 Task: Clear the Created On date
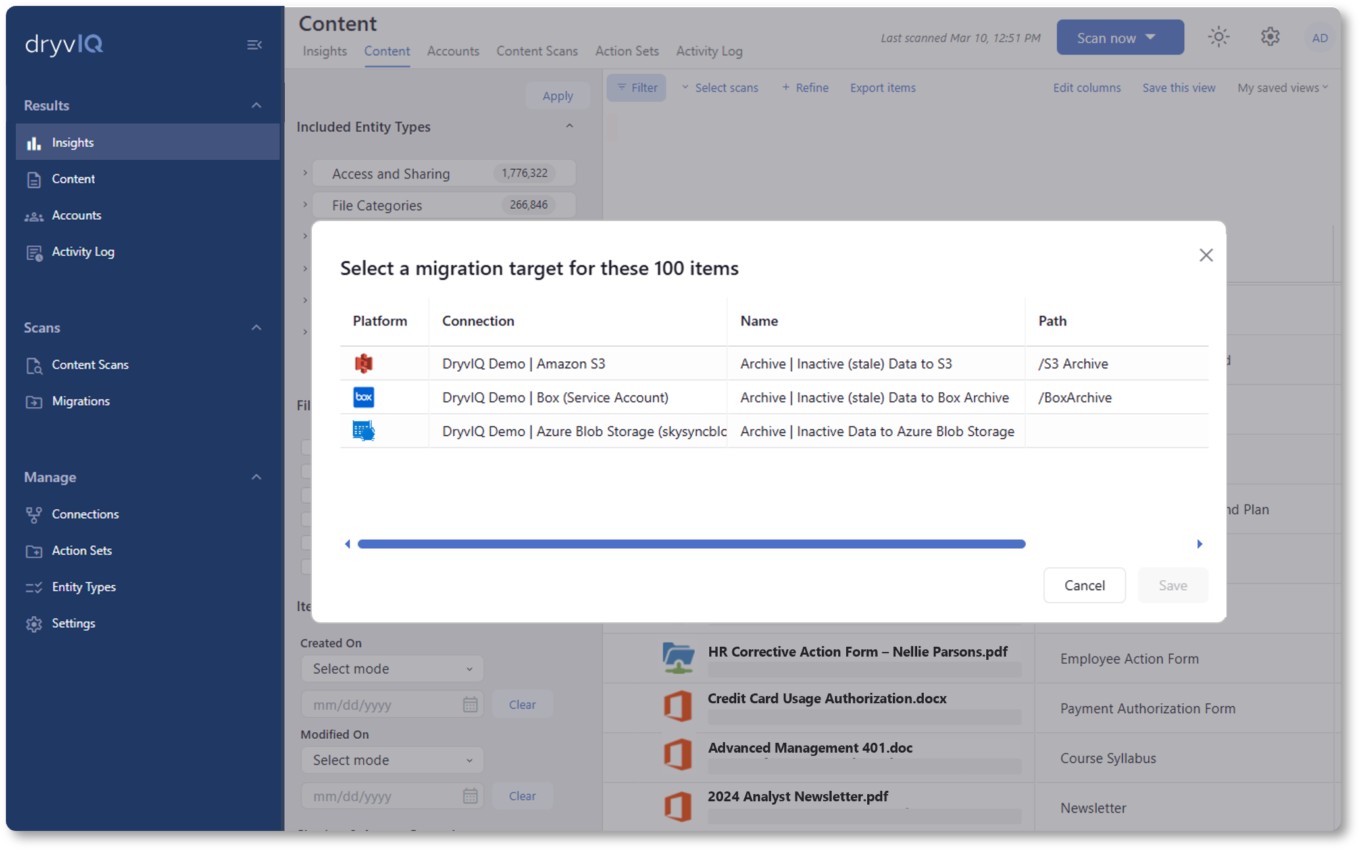click(x=522, y=705)
